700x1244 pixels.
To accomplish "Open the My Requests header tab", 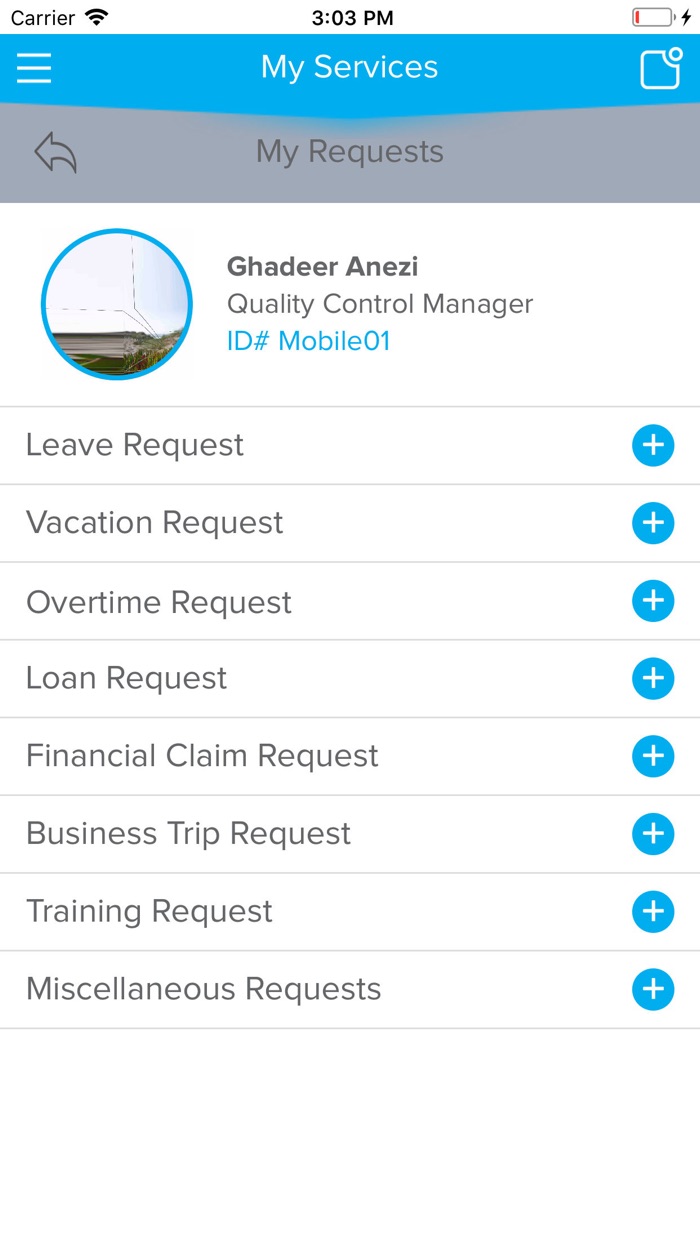I will 349,151.
